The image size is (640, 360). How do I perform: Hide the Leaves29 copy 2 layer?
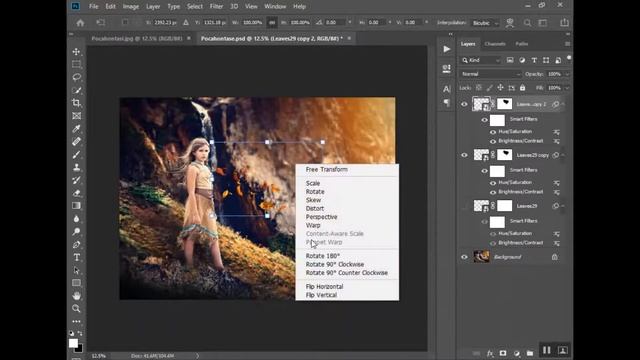pyautogui.click(x=464, y=104)
